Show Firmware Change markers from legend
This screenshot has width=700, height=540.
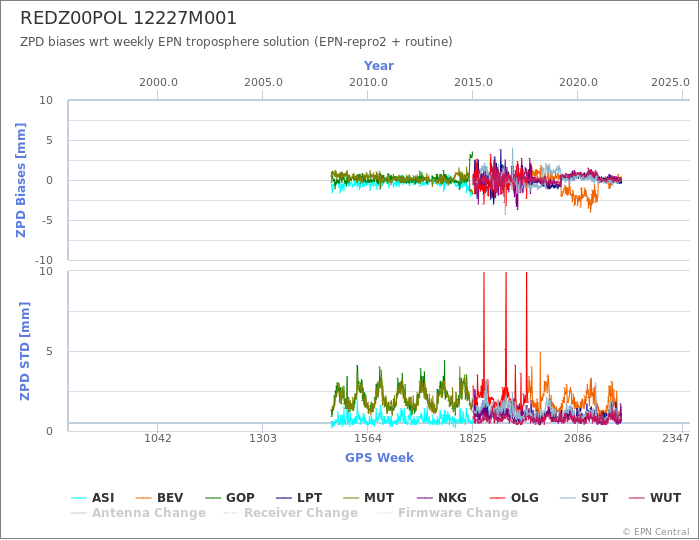447,513
